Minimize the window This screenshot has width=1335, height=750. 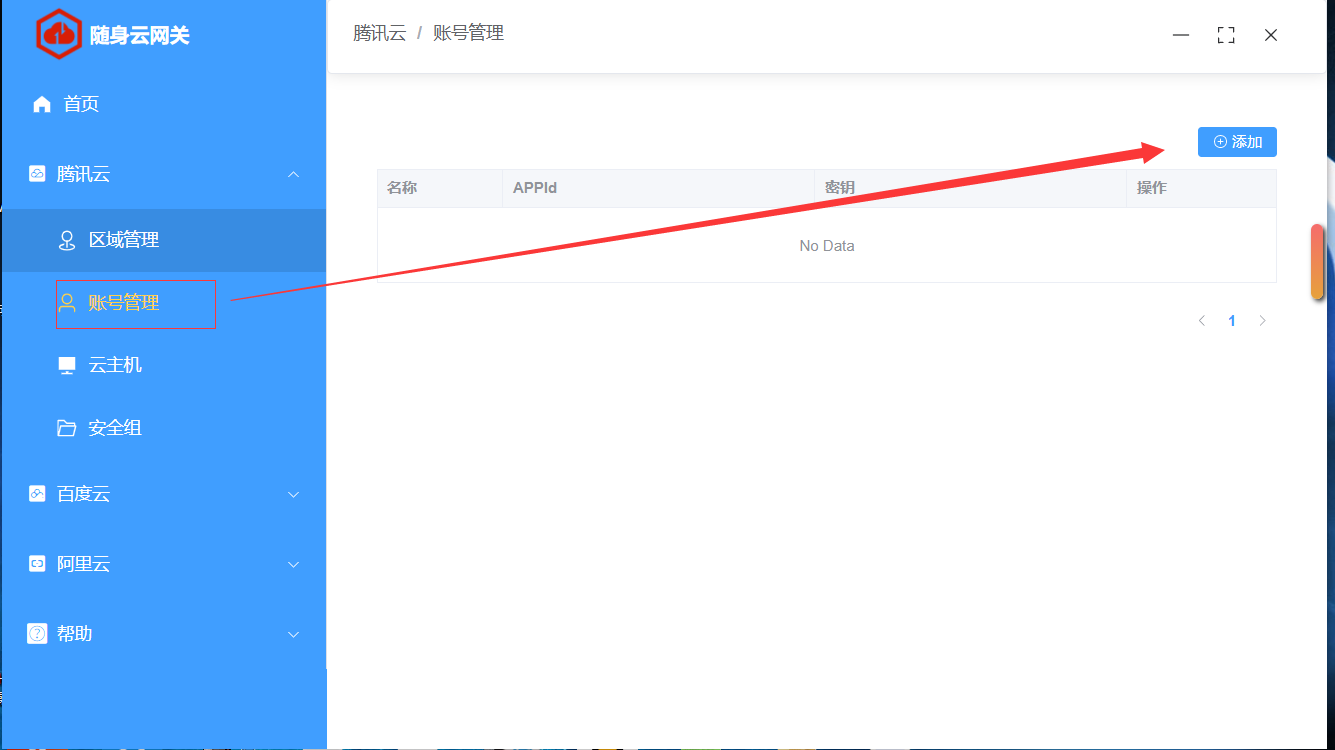[x=1181, y=35]
